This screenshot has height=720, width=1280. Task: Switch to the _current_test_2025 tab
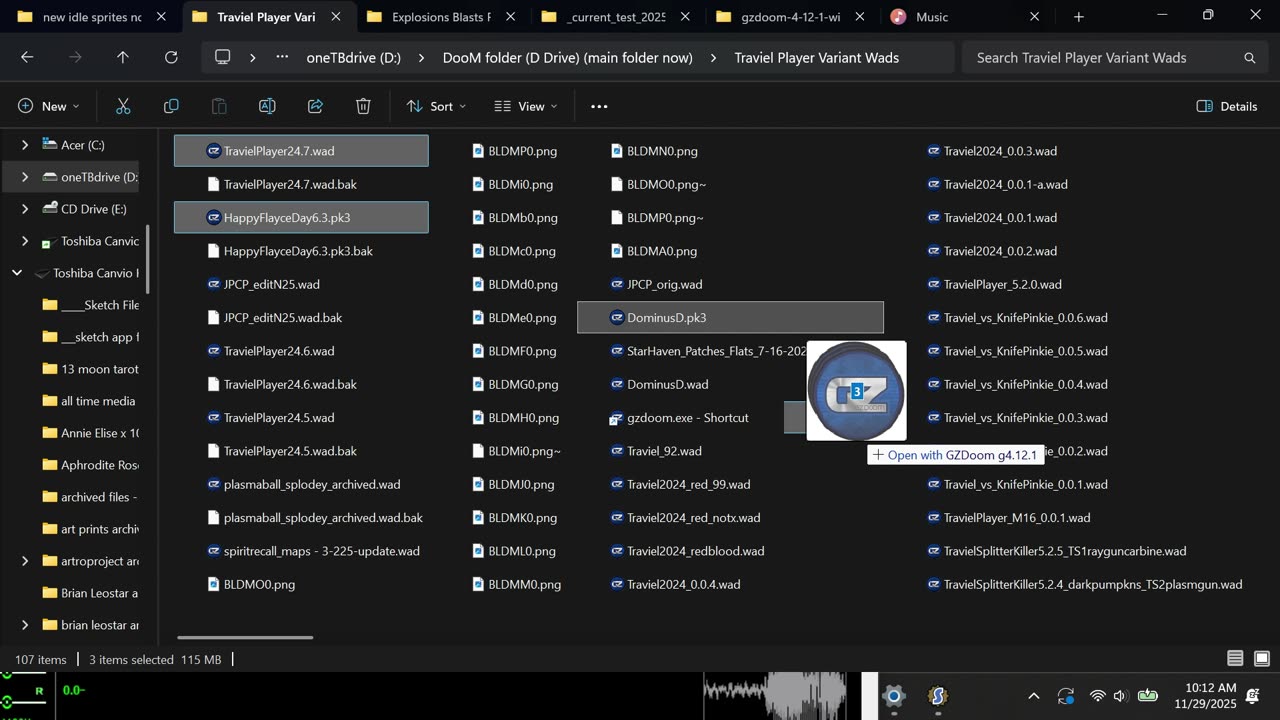point(617,17)
